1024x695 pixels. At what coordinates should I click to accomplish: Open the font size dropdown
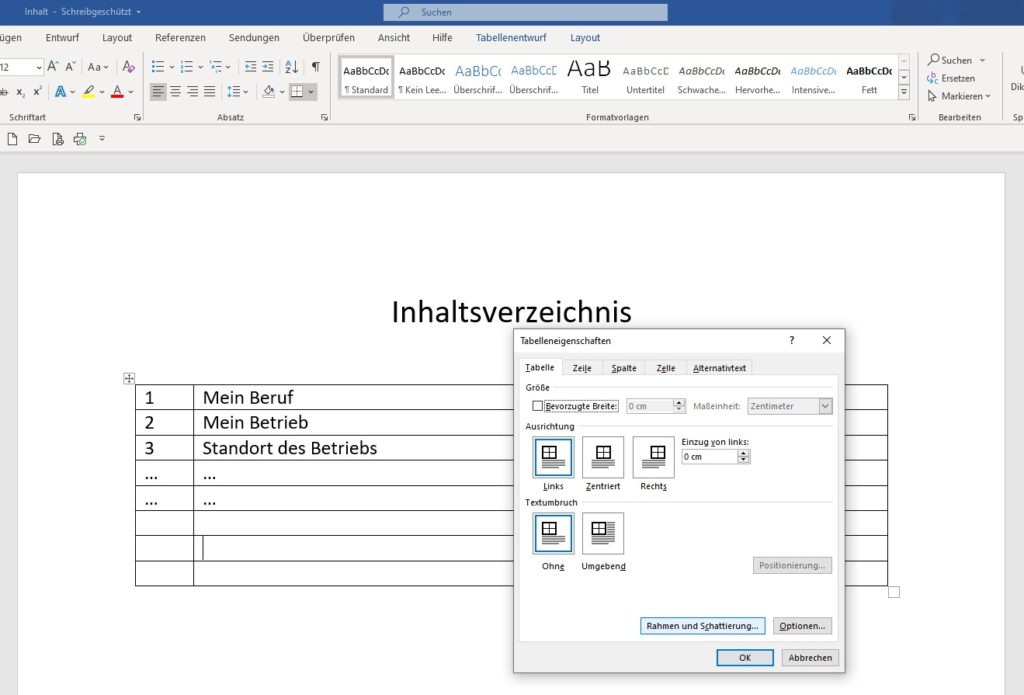[39, 67]
